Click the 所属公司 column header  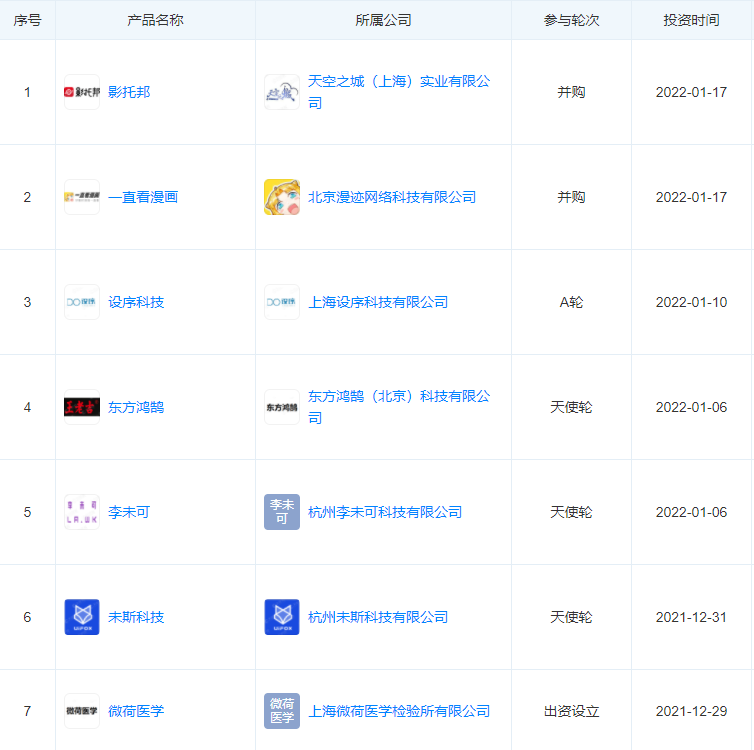tap(383, 20)
